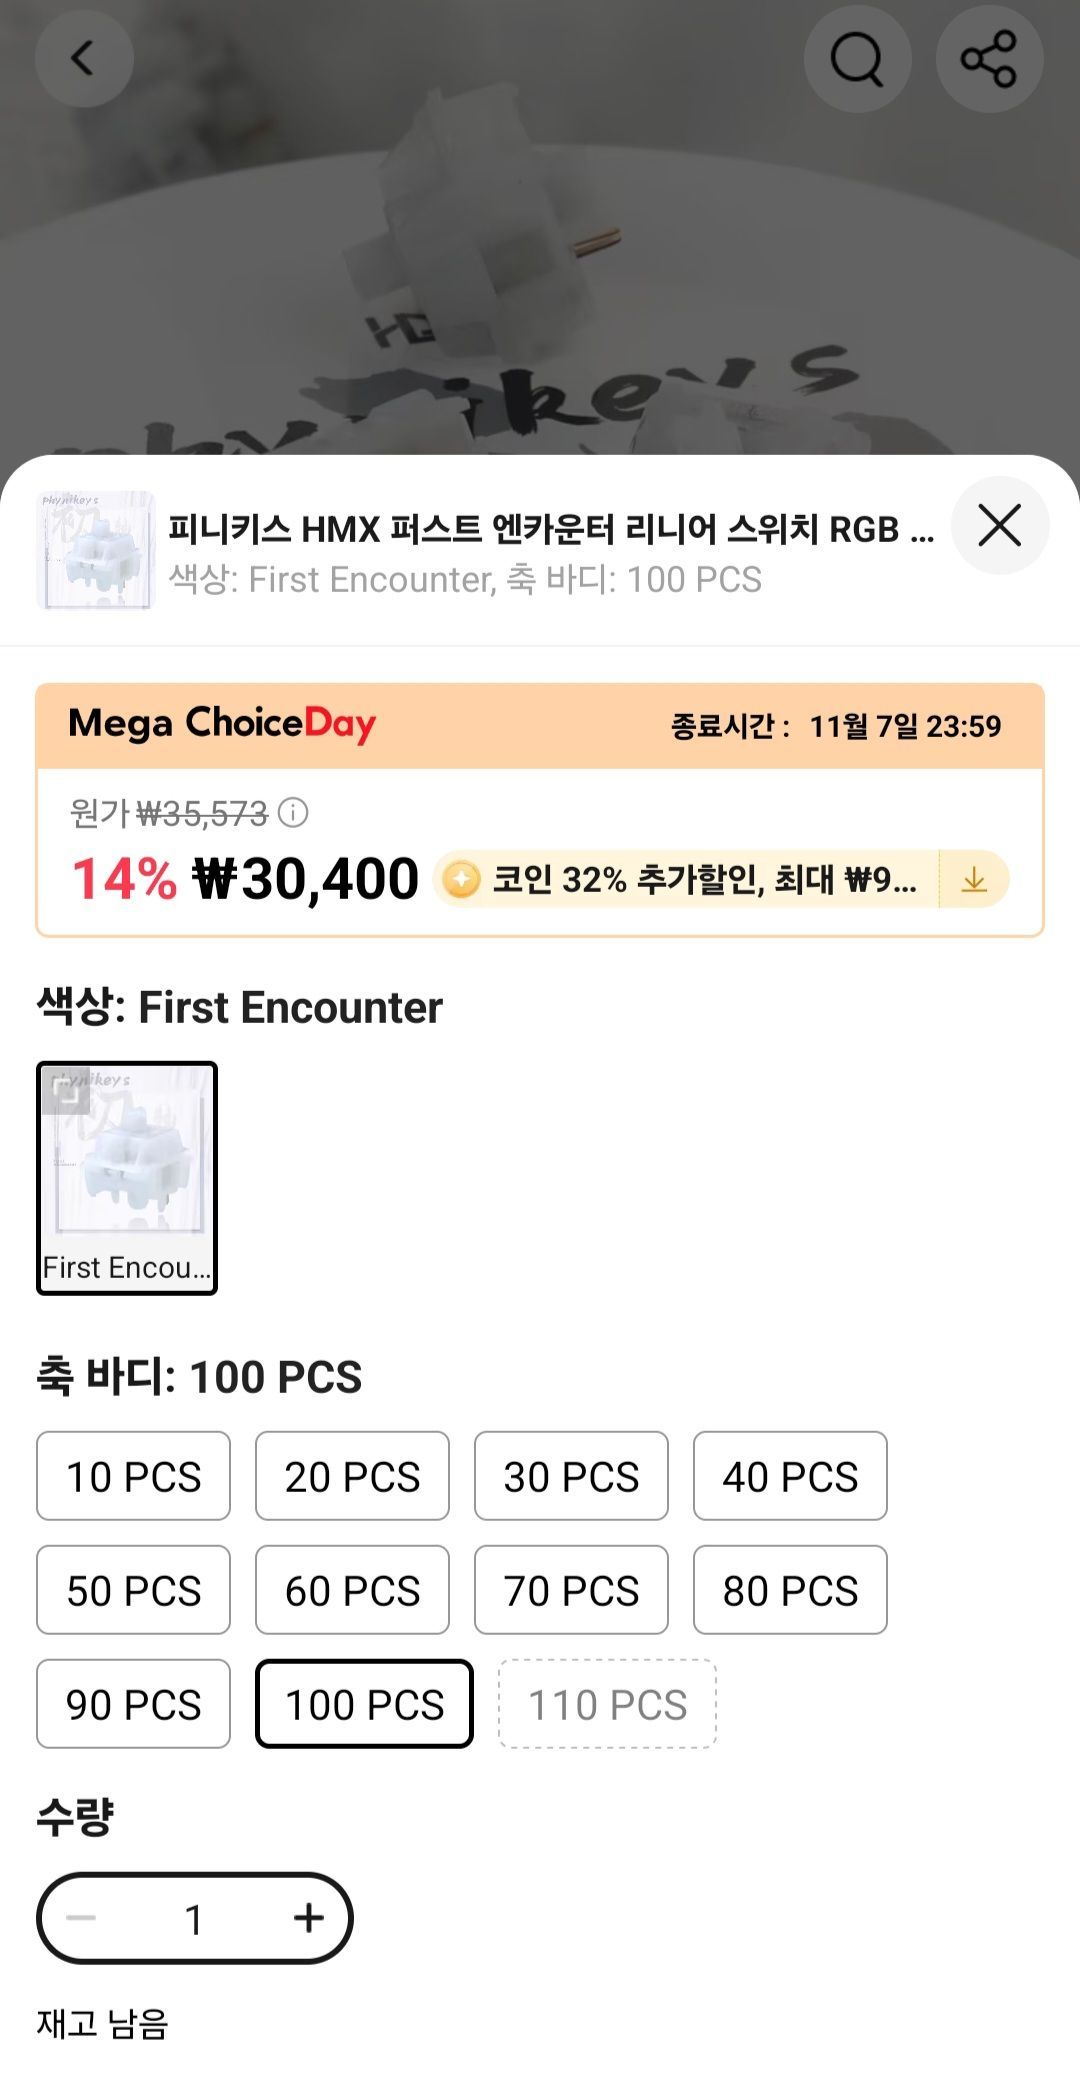Image resolution: width=1080 pixels, height=2088 pixels.
Task: Tap the share icon
Action: [989, 60]
